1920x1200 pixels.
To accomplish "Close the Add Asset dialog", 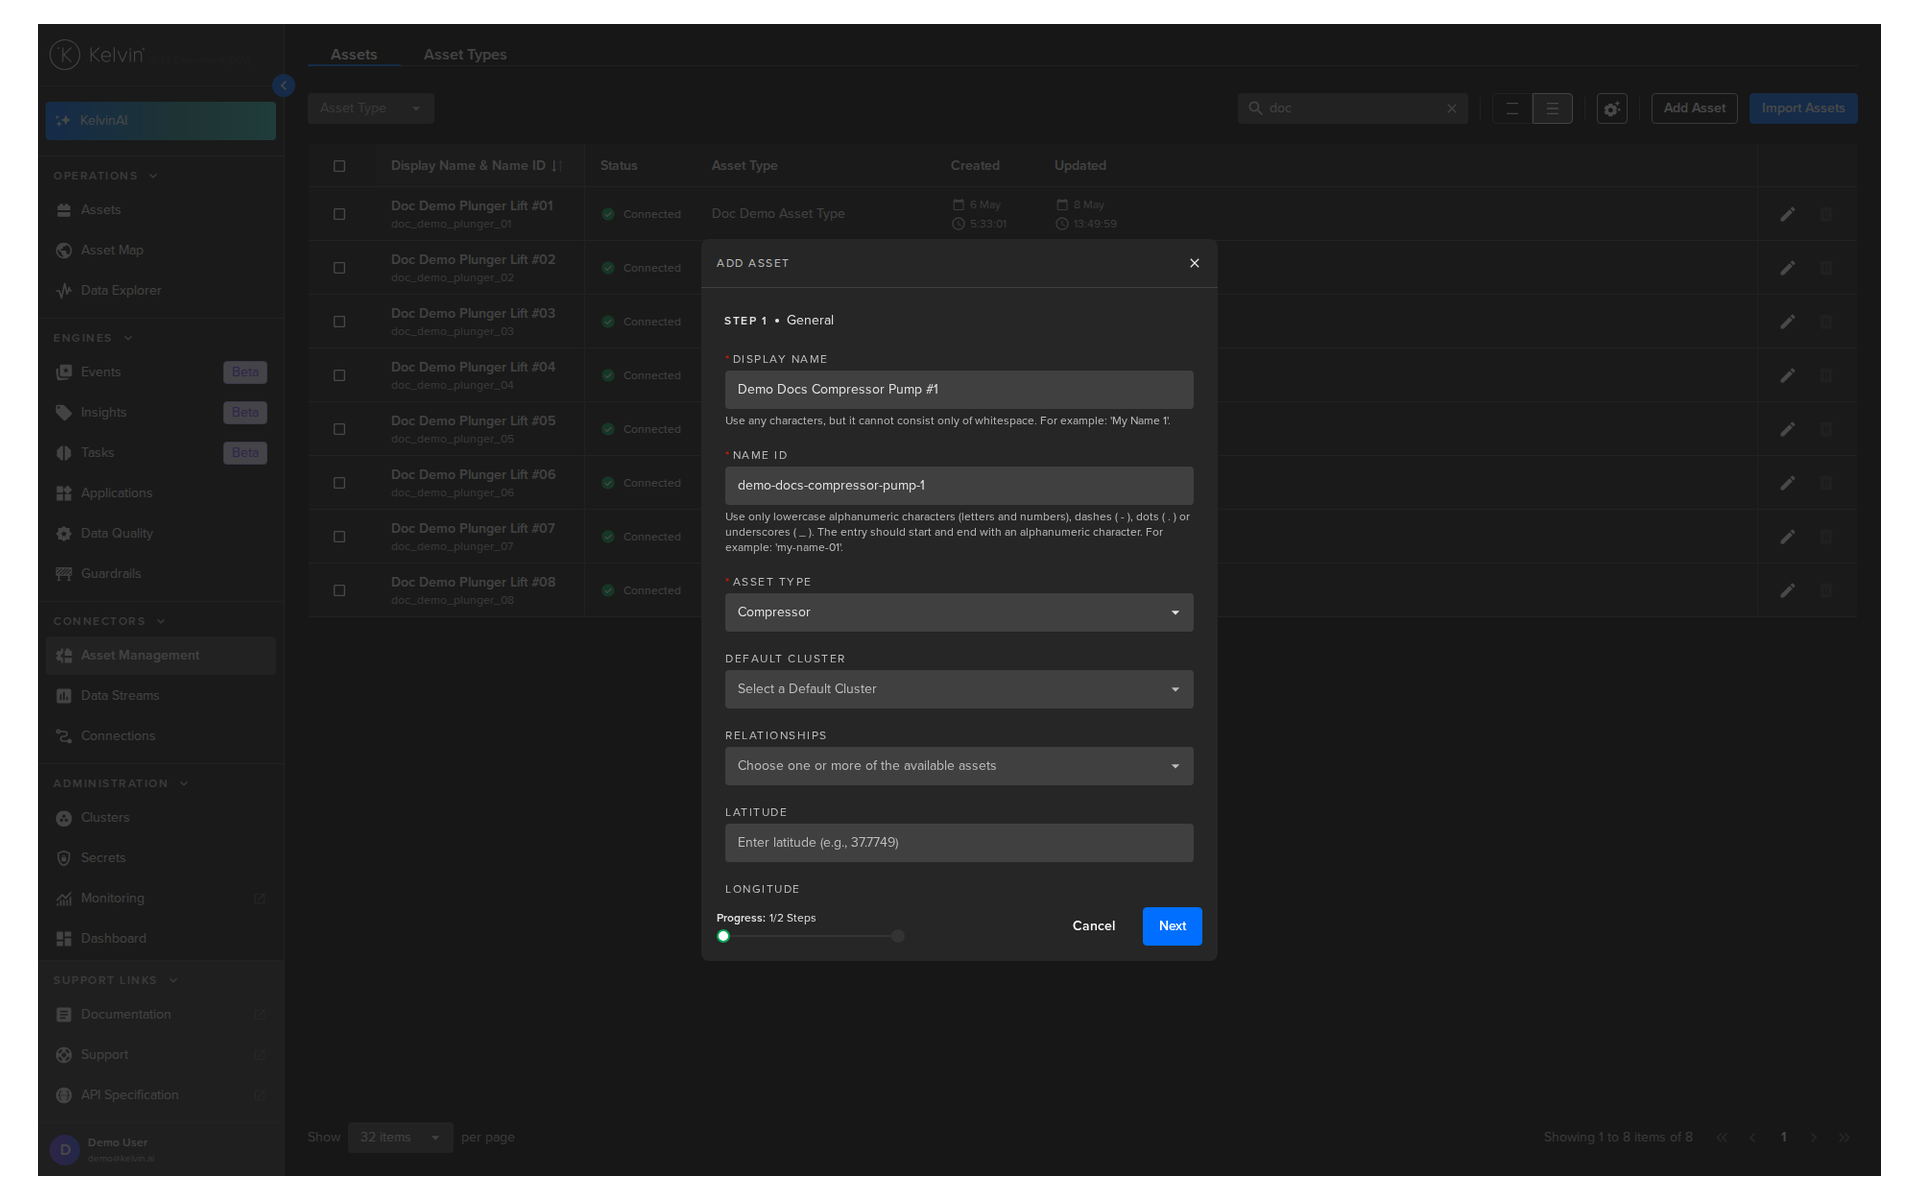I will click(x=1194, y=263).
